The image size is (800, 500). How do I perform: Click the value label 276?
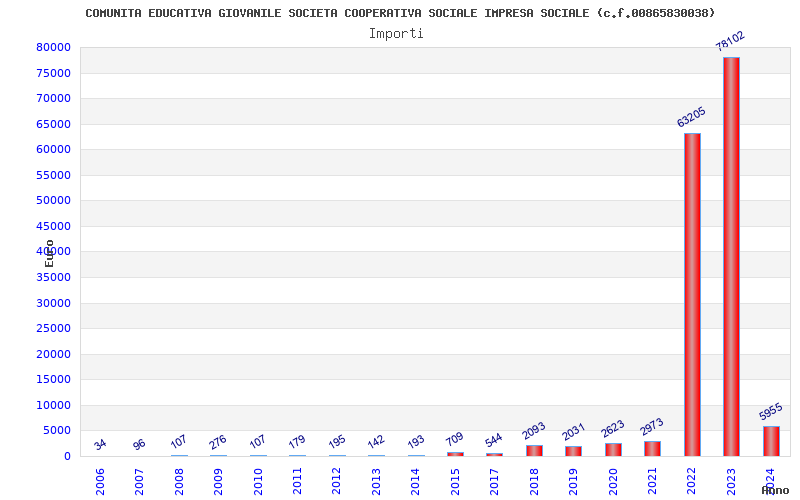[x=217, y=441]
